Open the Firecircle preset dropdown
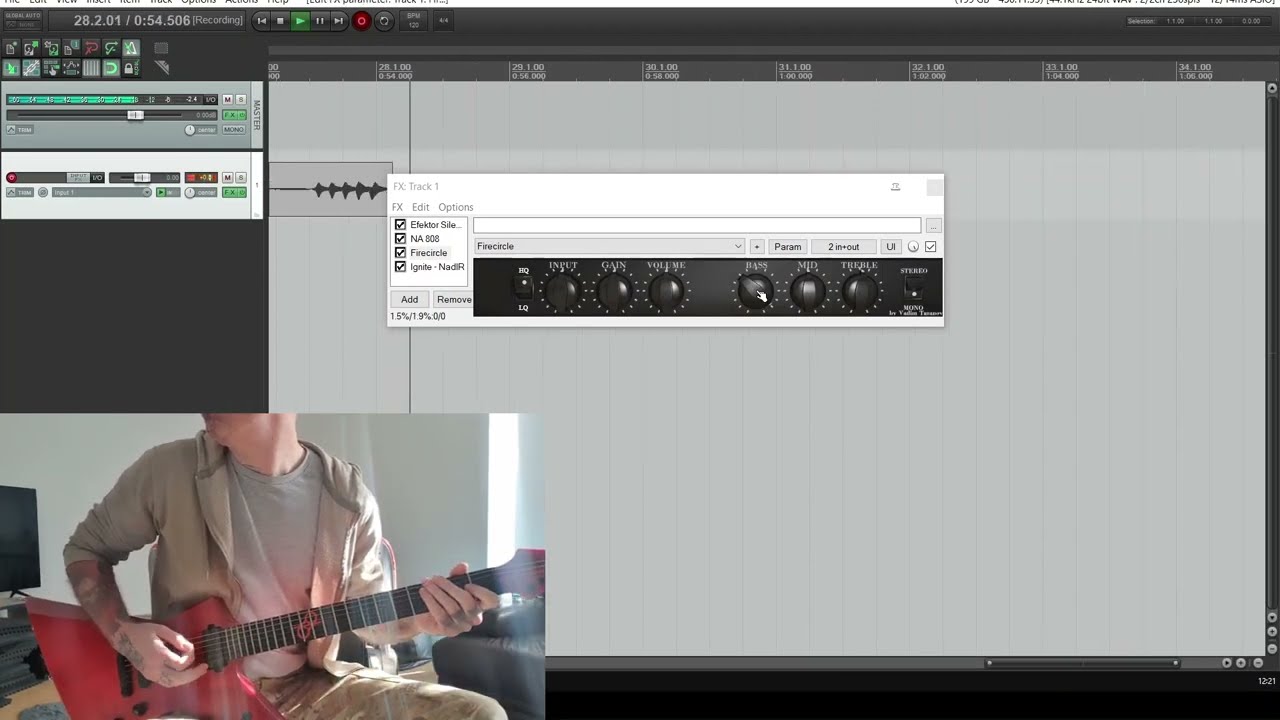Screen dimensions: 1280x720 [609, 246]
